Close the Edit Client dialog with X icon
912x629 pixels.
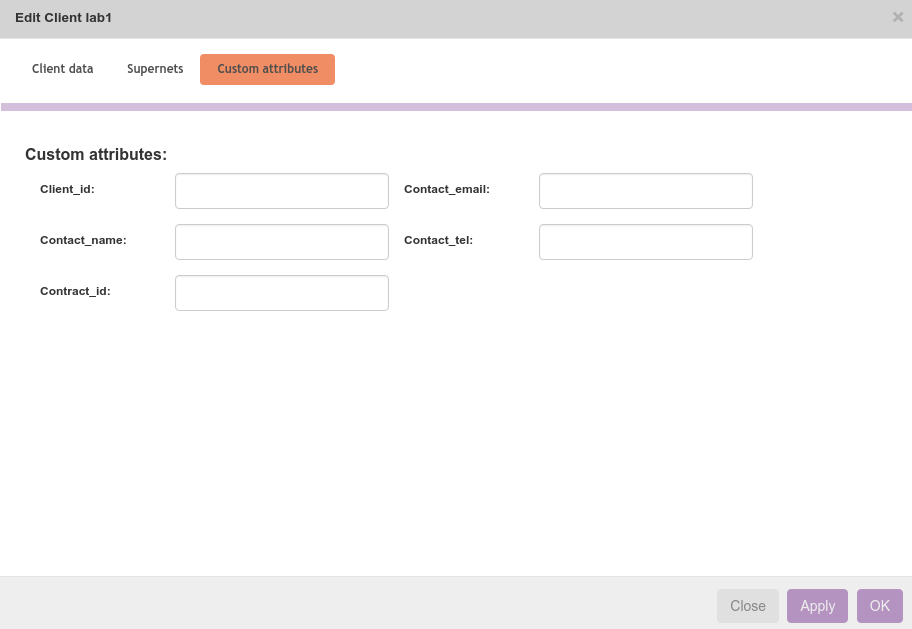coord(897,17)
